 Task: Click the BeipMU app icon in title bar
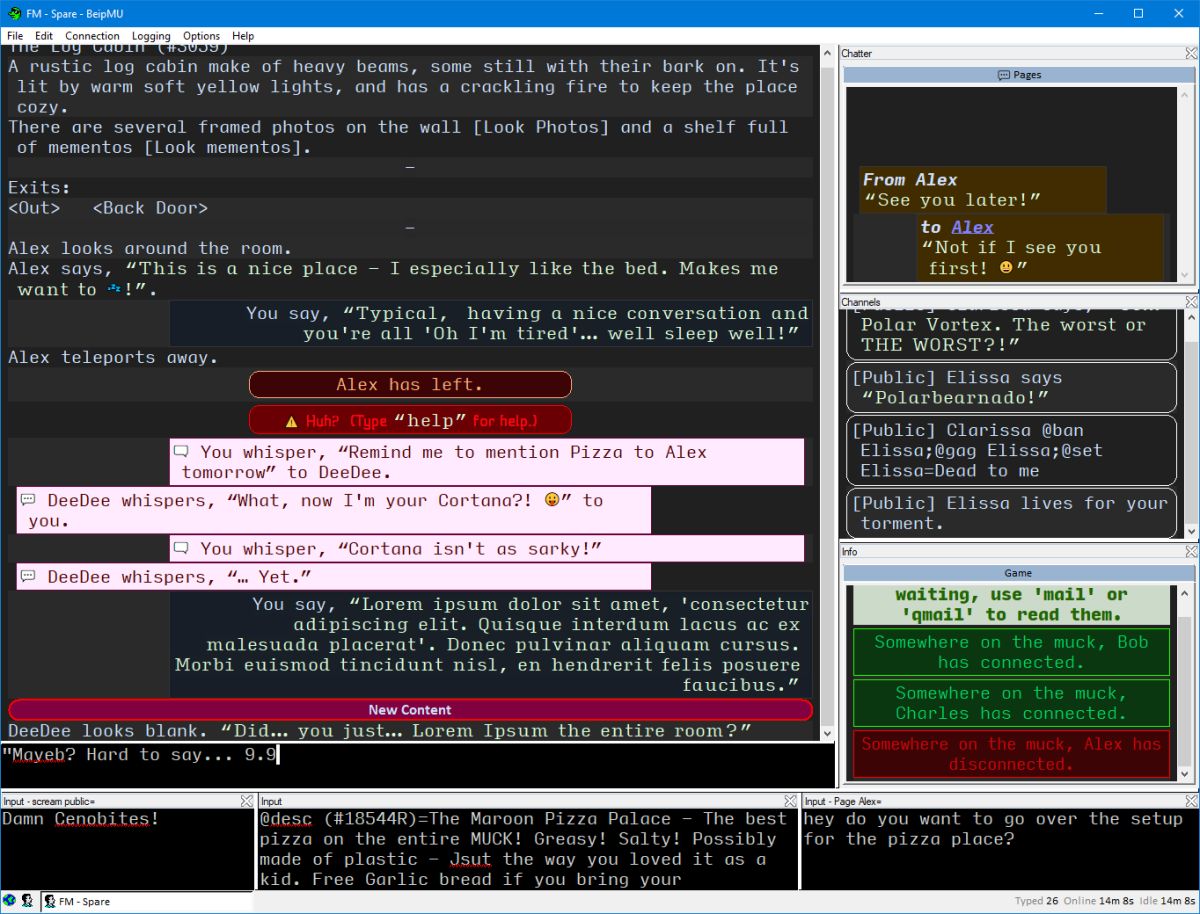point(14,13)
